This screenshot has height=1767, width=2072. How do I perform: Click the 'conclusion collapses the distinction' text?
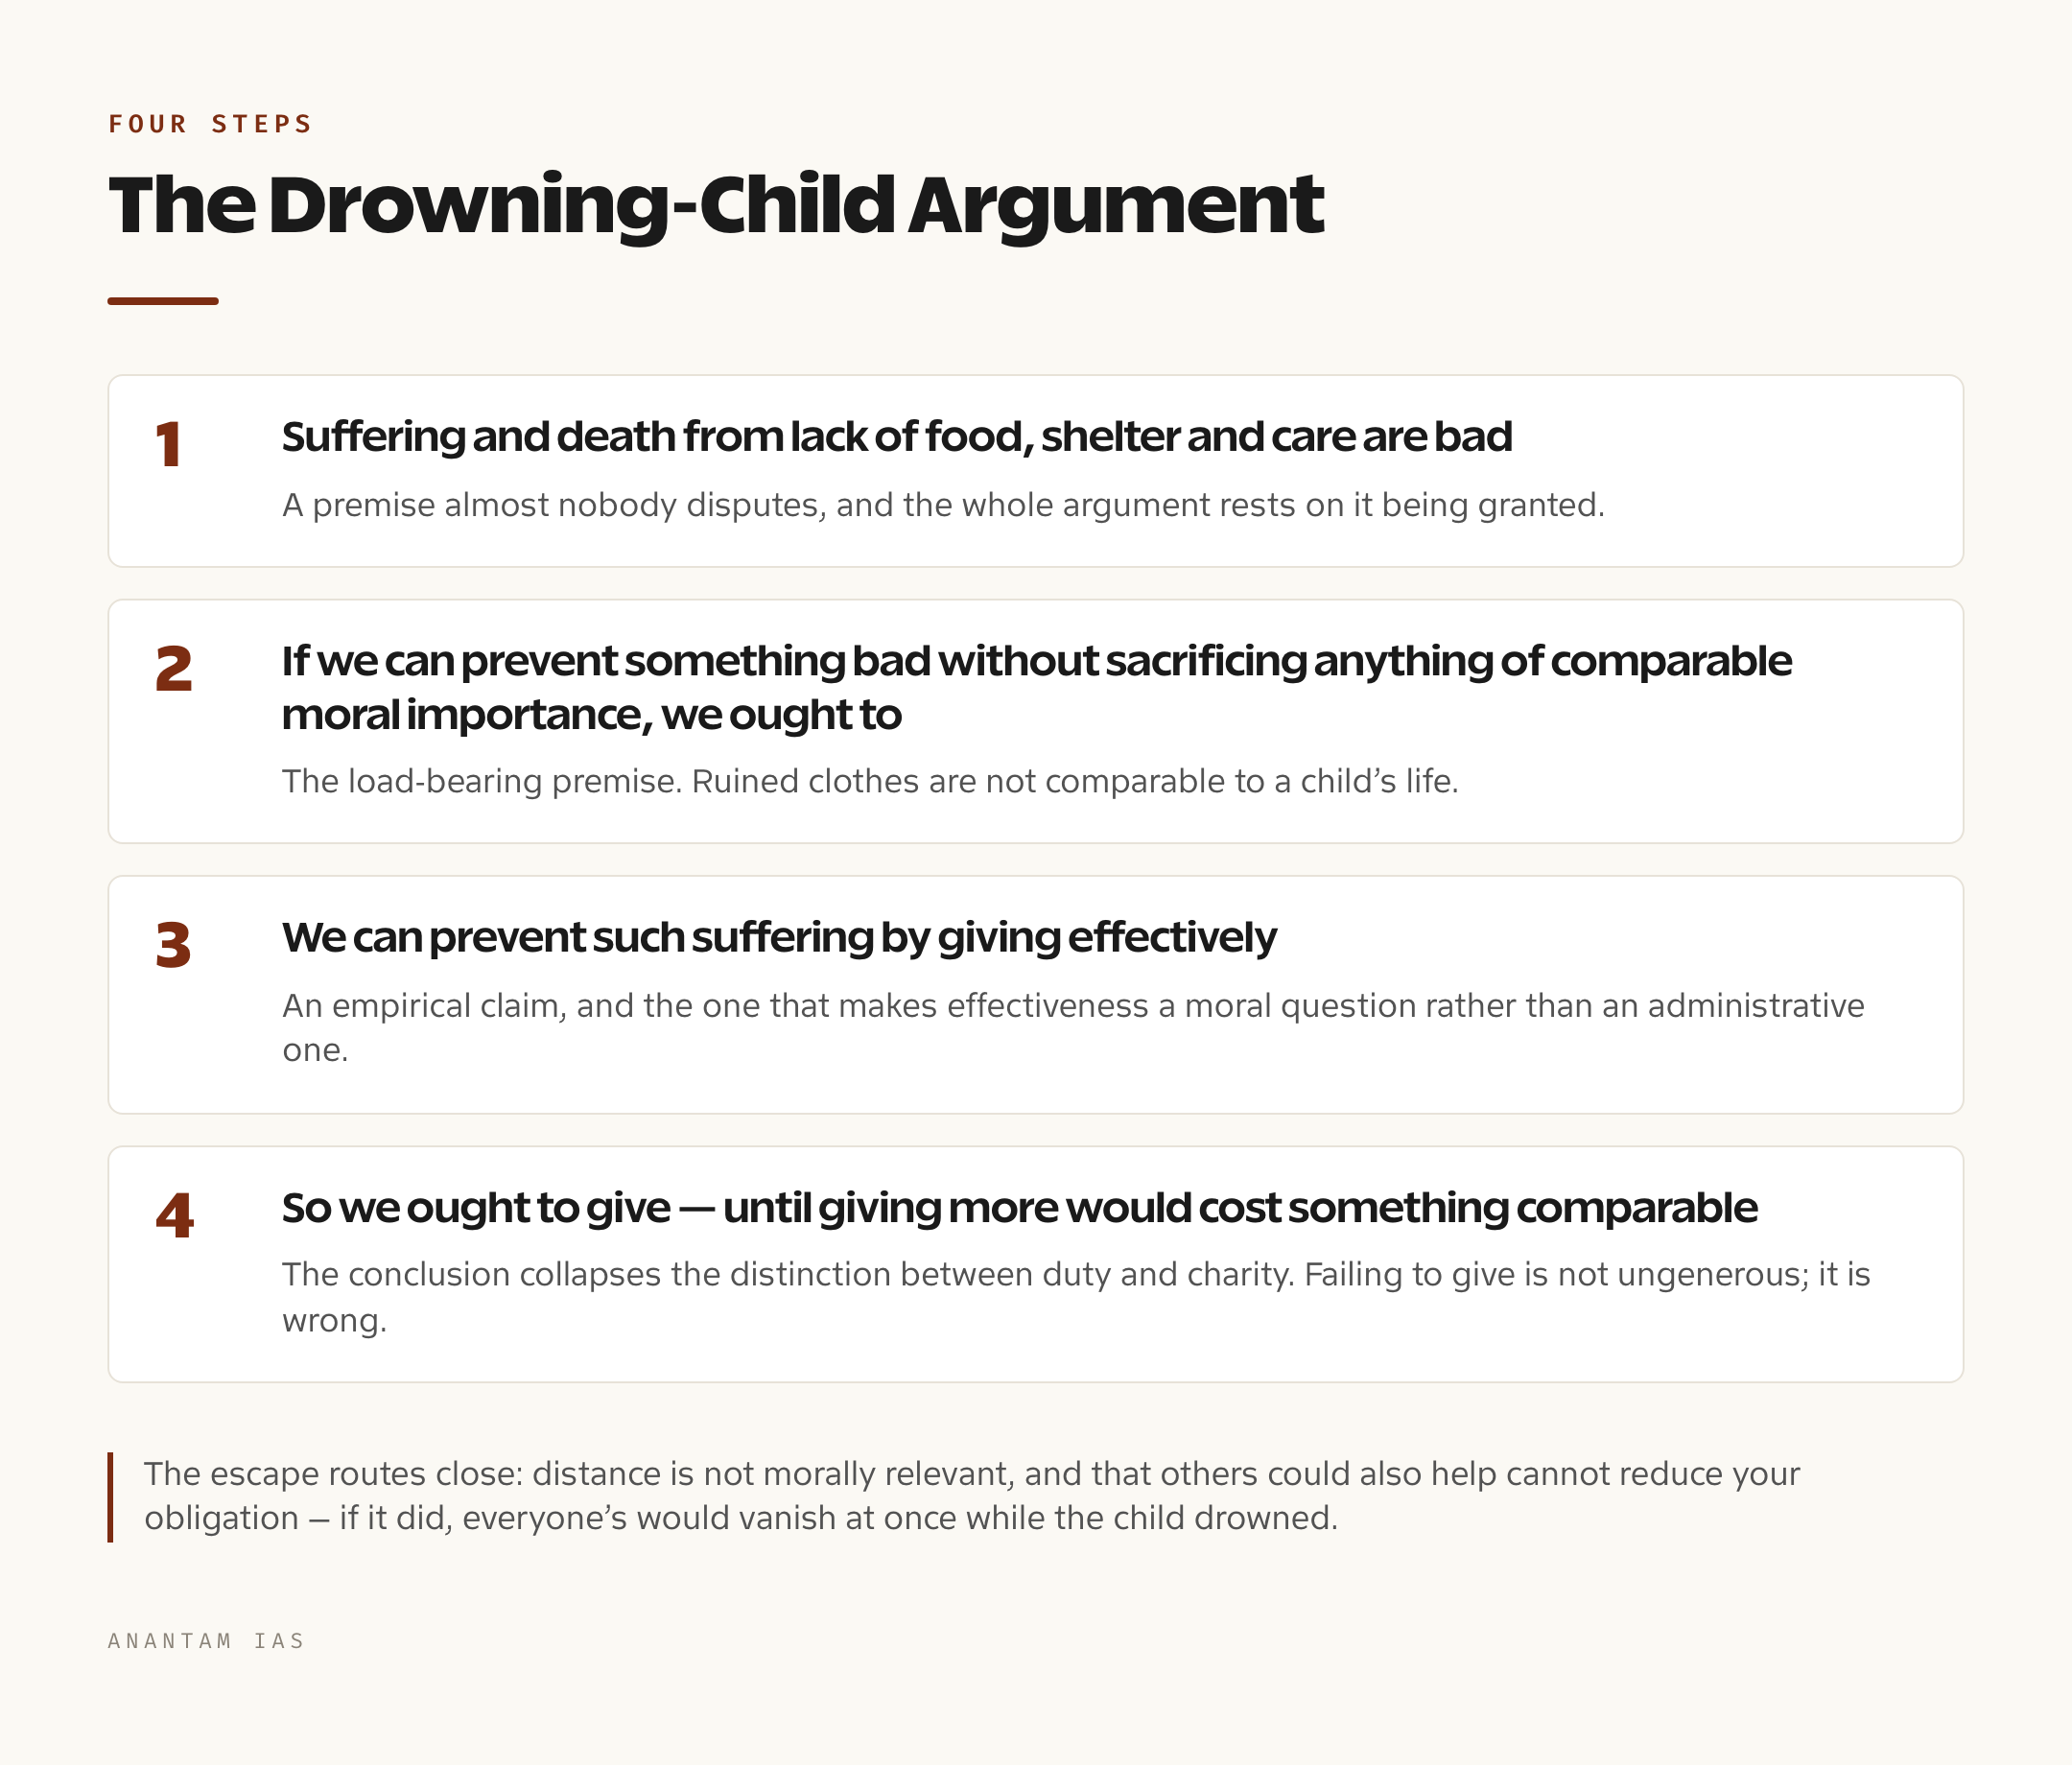(1076, 1297)
